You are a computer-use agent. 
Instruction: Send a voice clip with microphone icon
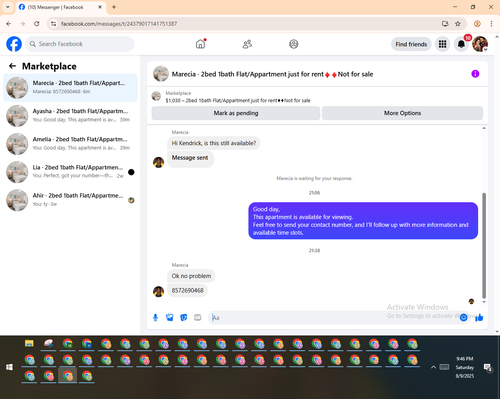tap(155, 318)
